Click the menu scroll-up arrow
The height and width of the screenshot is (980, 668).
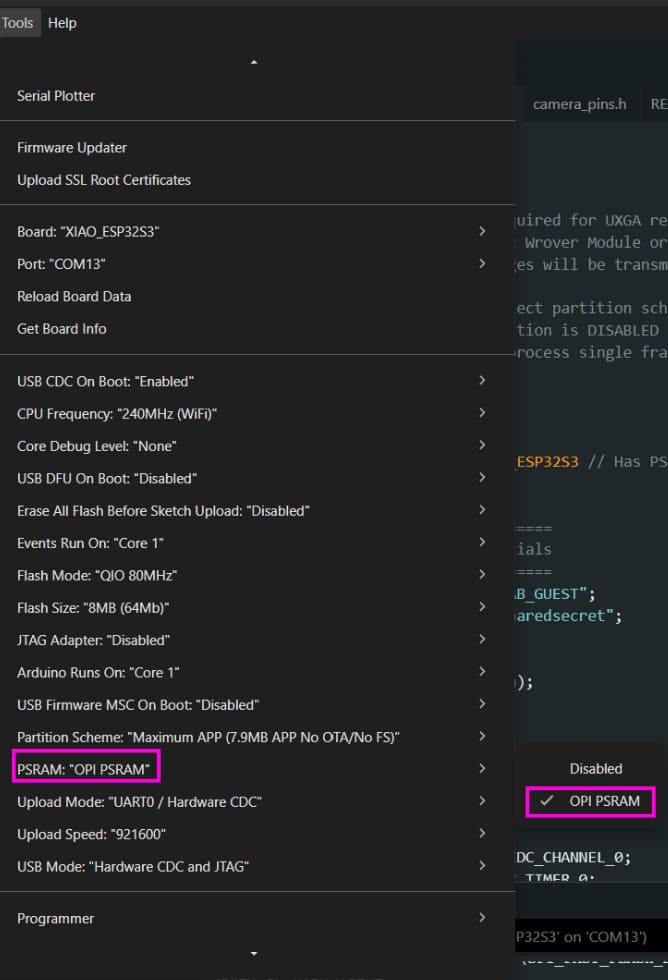pos(254,62)
